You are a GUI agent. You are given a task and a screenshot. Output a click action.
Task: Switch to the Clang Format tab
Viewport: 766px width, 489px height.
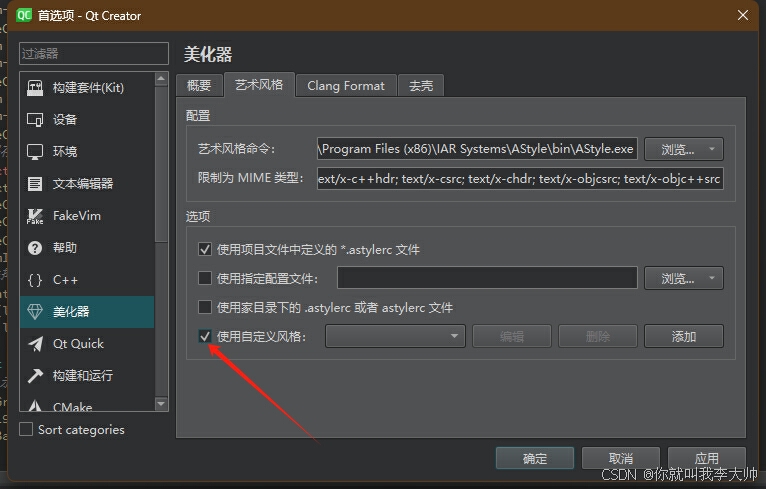(x=346, y=86)
